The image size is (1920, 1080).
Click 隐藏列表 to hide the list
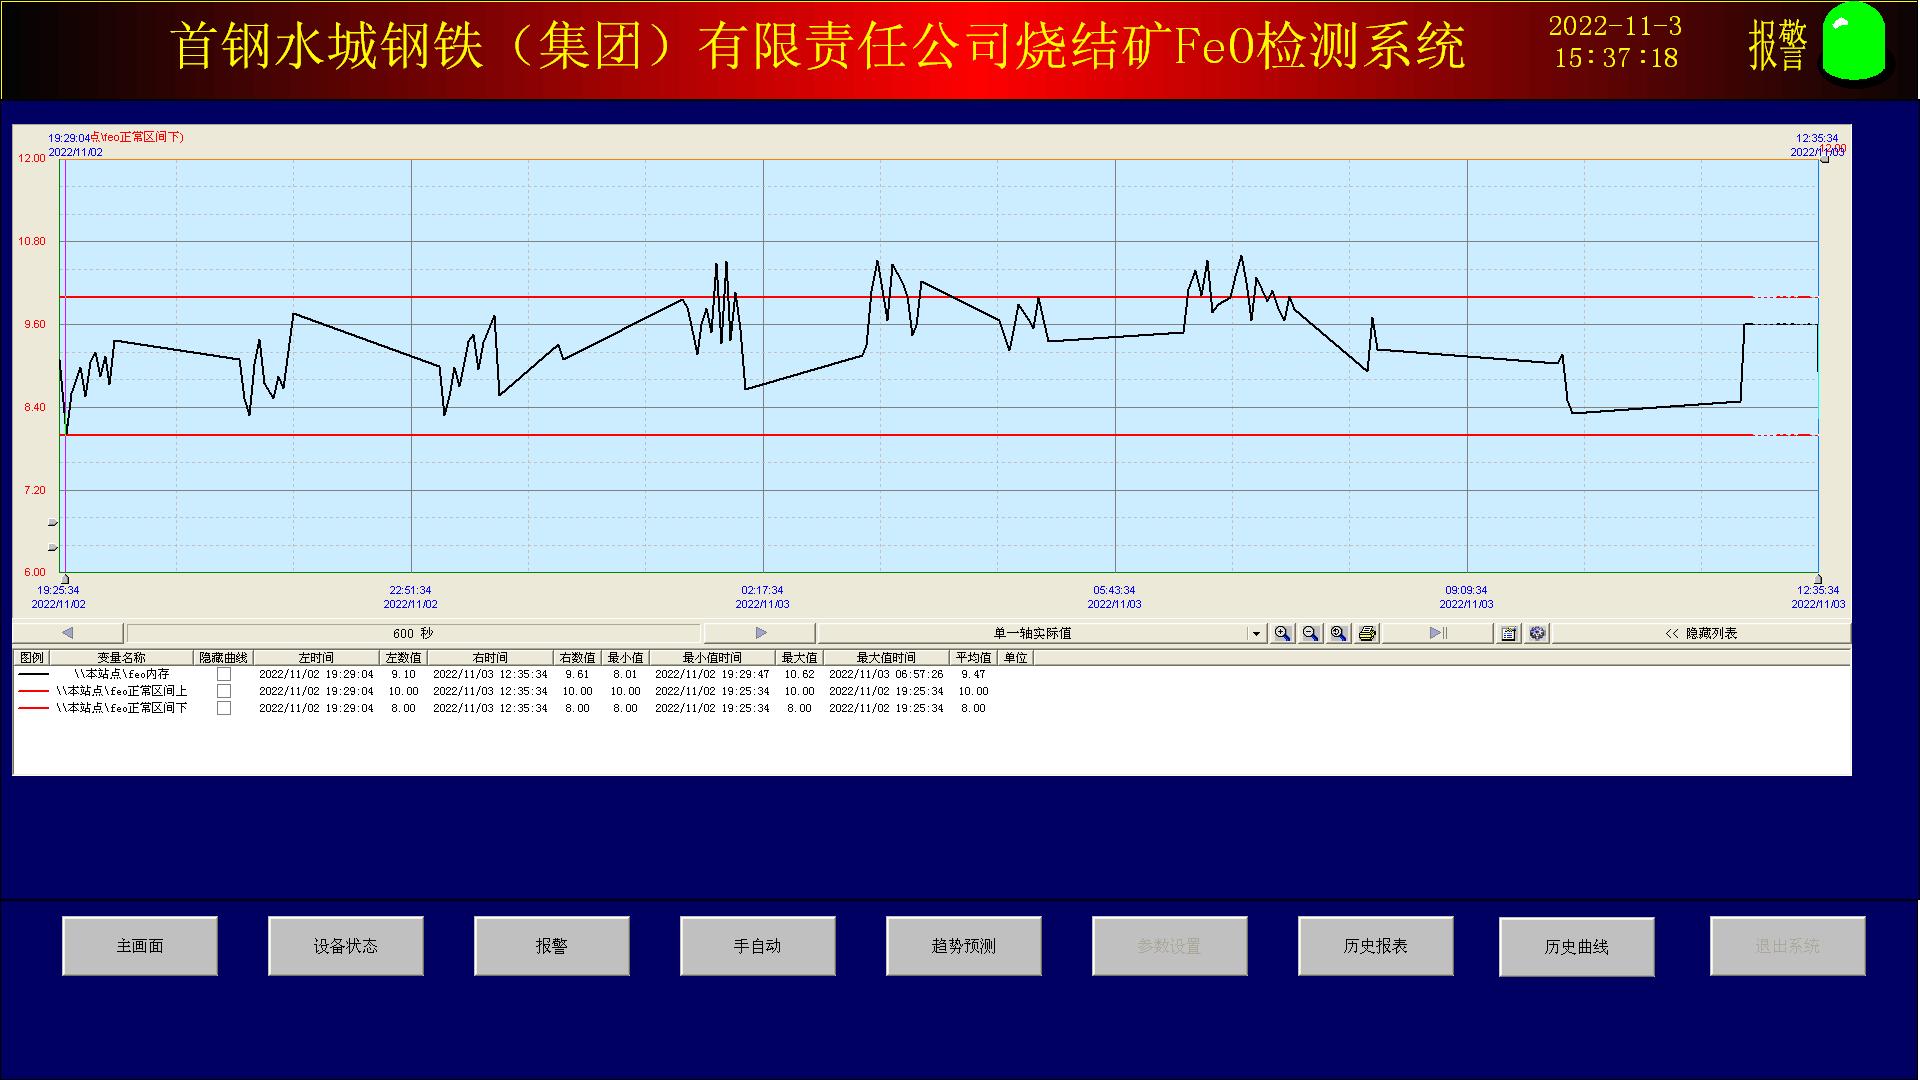(1701, 633)
